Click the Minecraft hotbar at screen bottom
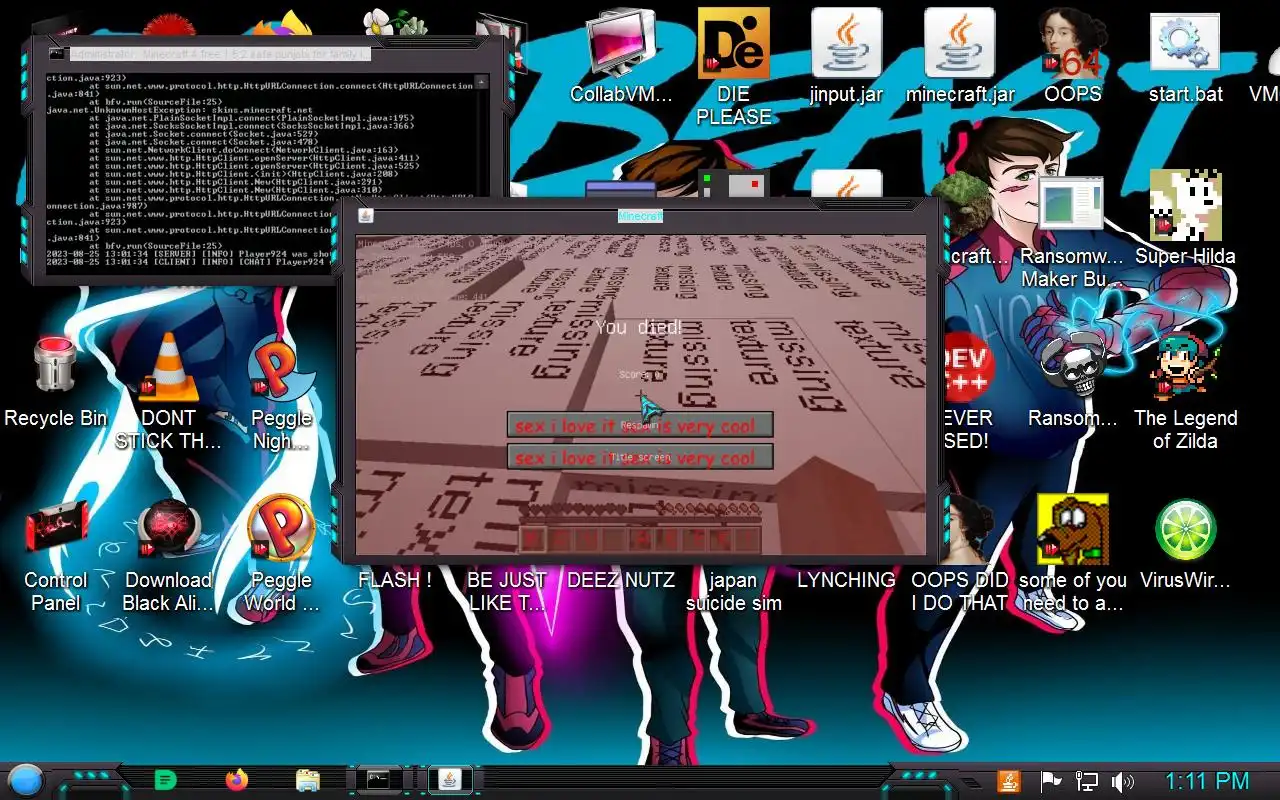This screenshot has width=1280, height=800. tap(640, 539)
